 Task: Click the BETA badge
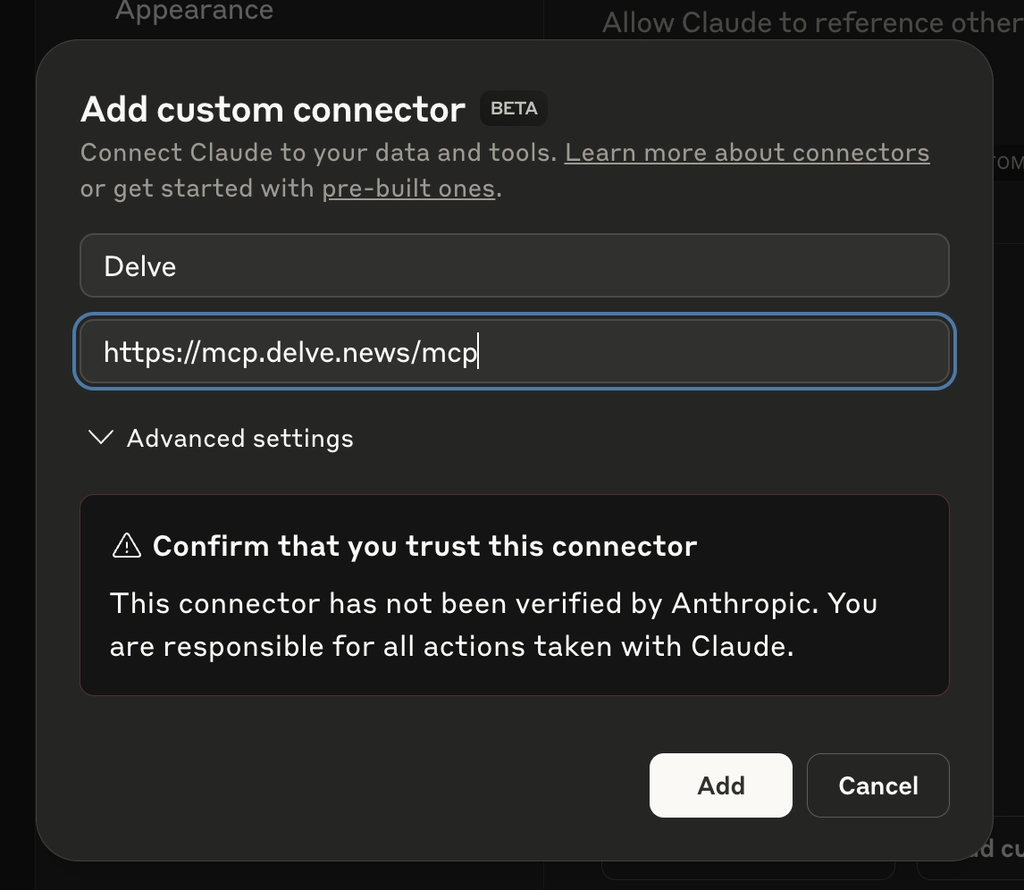pos(514,108)
